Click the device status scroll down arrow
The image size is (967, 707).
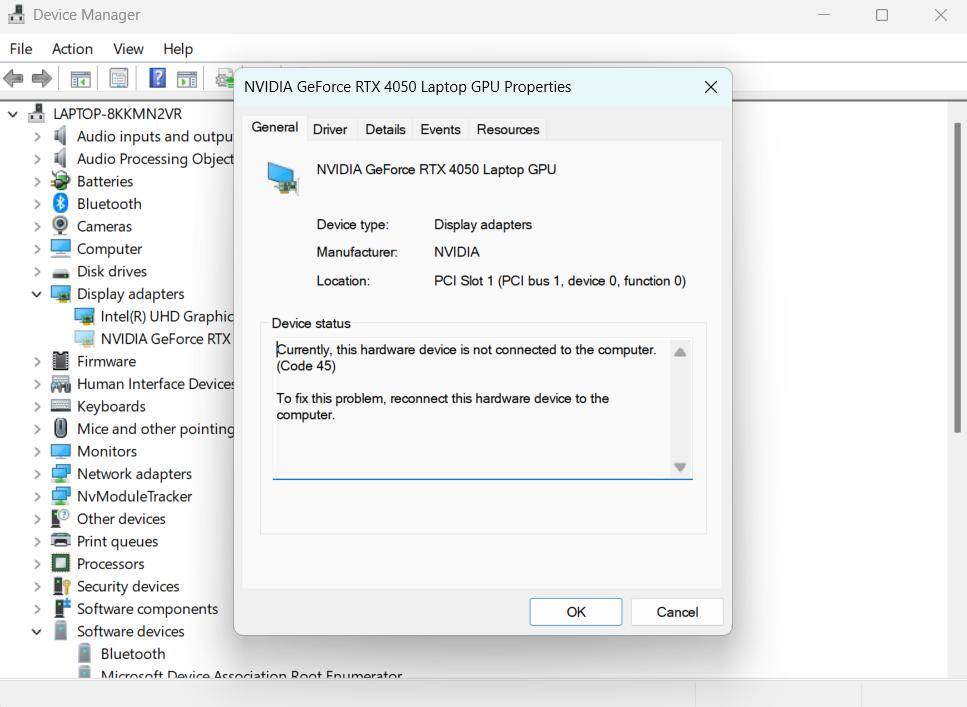point(680,467)
